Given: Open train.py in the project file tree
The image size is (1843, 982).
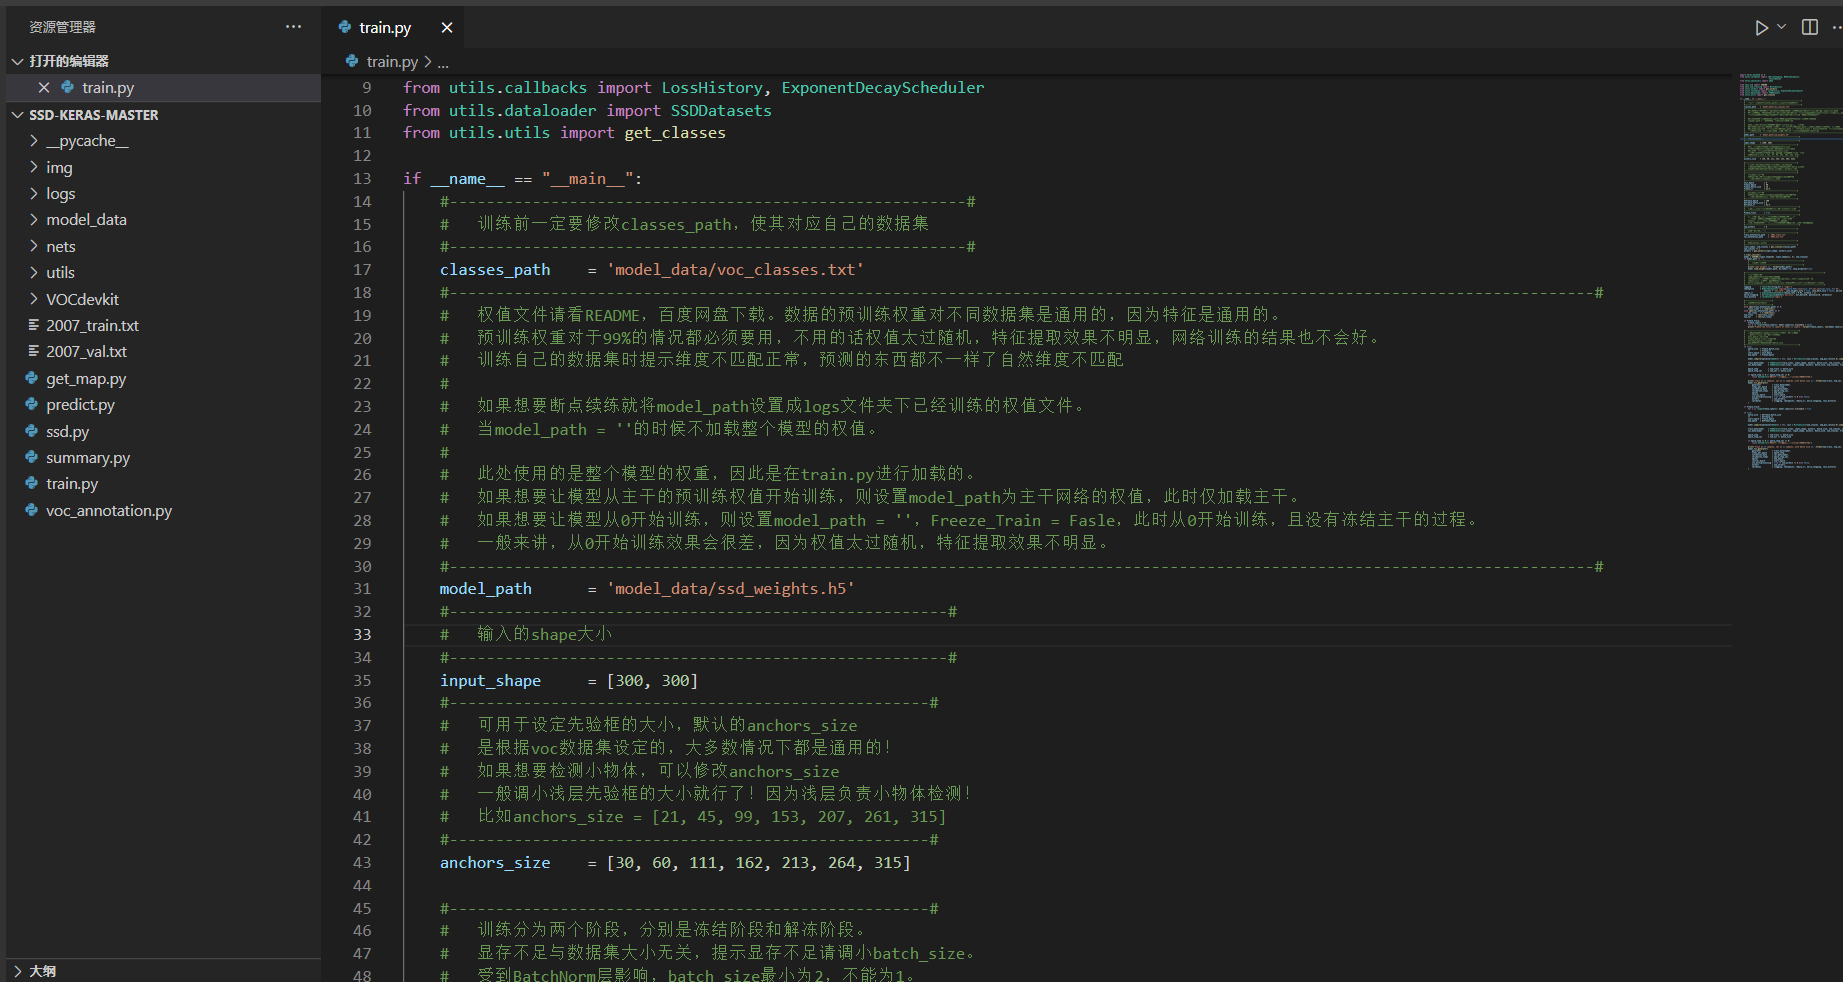Looking at the screenshot, I should coord(72,484).
